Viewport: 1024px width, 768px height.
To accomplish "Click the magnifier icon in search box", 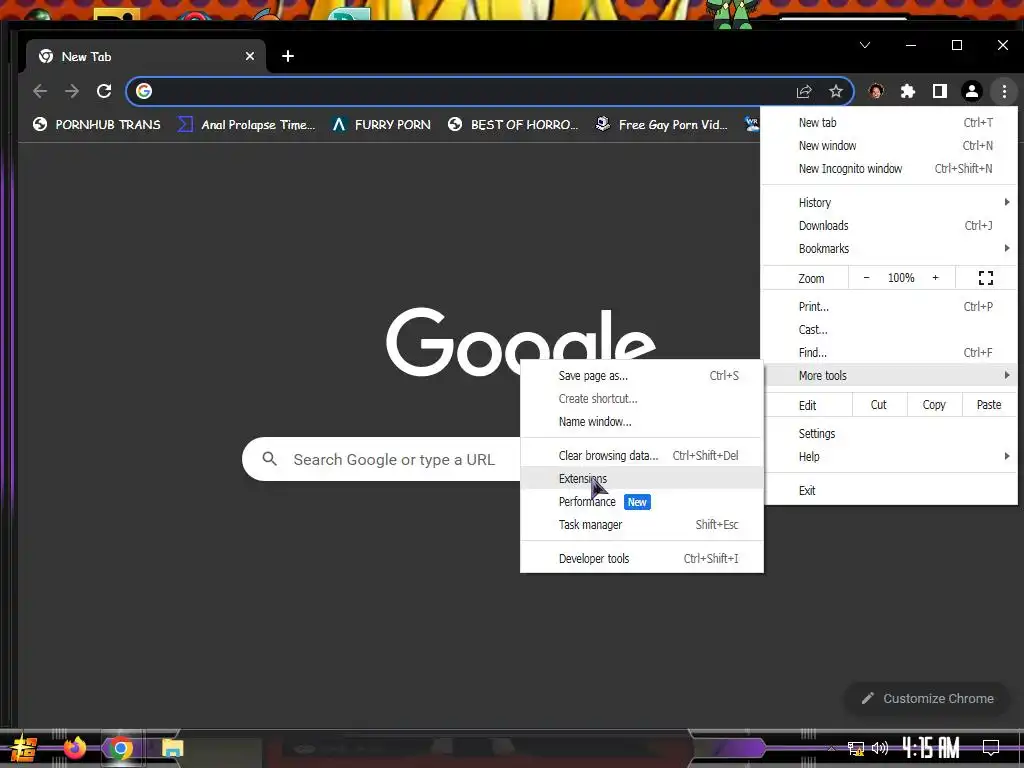I will click(270, 459).
